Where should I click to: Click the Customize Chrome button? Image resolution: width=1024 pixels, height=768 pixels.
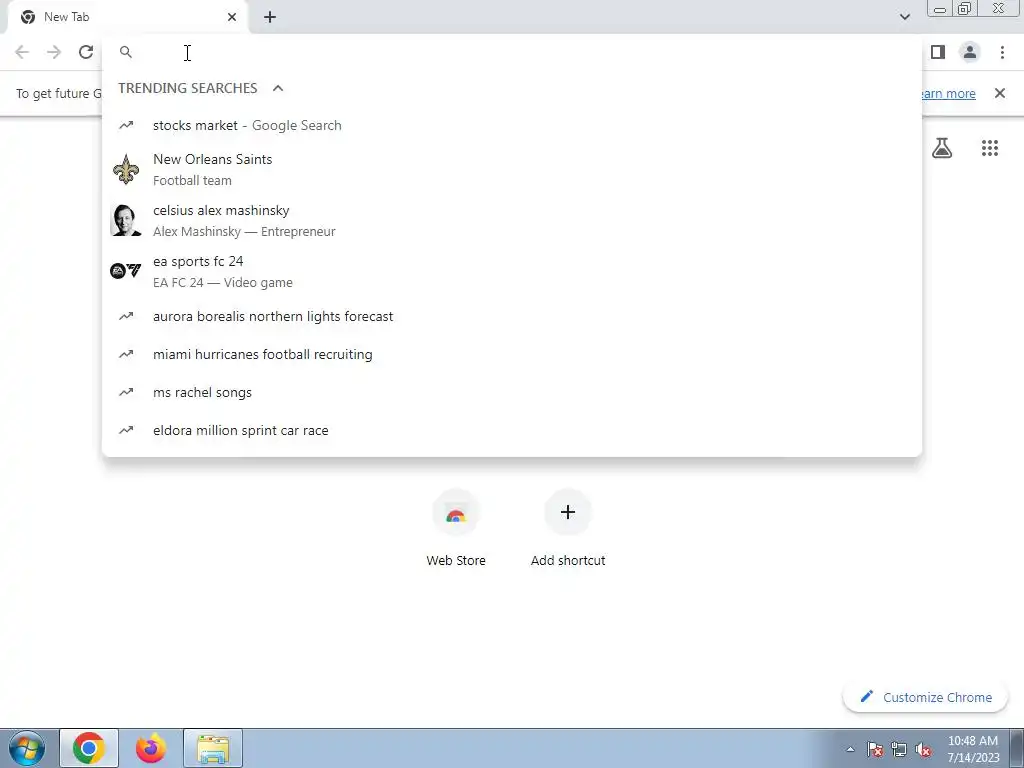click(925, 697)
